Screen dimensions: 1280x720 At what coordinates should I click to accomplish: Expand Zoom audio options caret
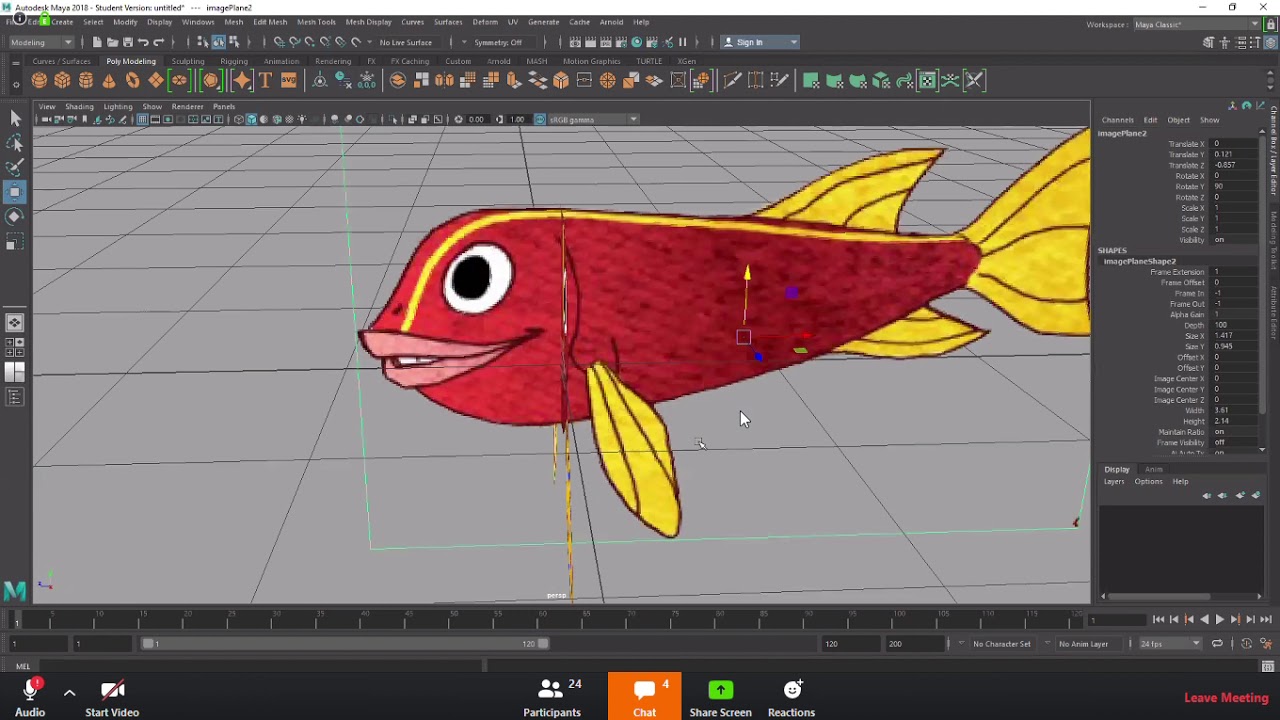click(x=69, y=692)
